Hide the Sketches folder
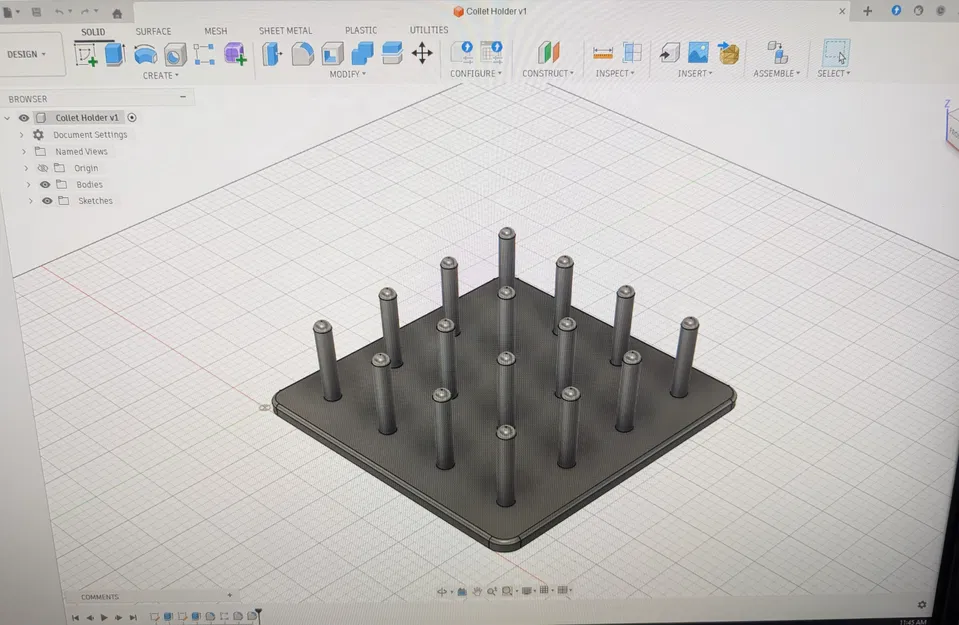This screenshot has width=959, height=625. click(46, 200)
